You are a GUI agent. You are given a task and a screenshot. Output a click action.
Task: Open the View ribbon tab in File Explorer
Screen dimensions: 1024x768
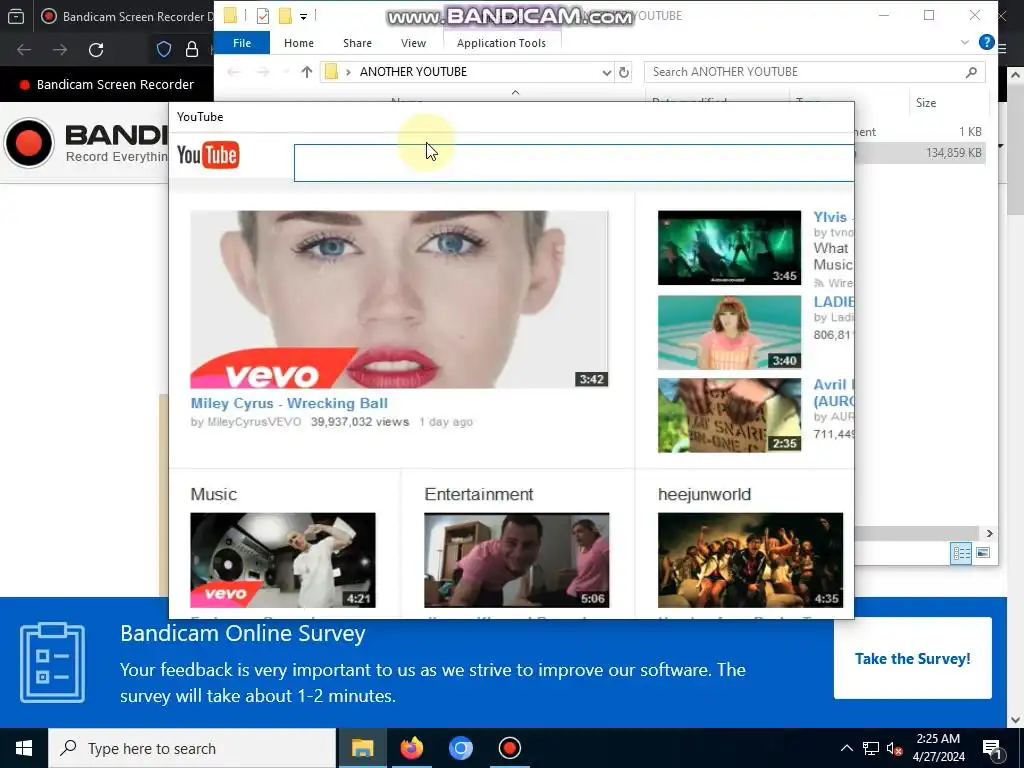click(413, 42)
